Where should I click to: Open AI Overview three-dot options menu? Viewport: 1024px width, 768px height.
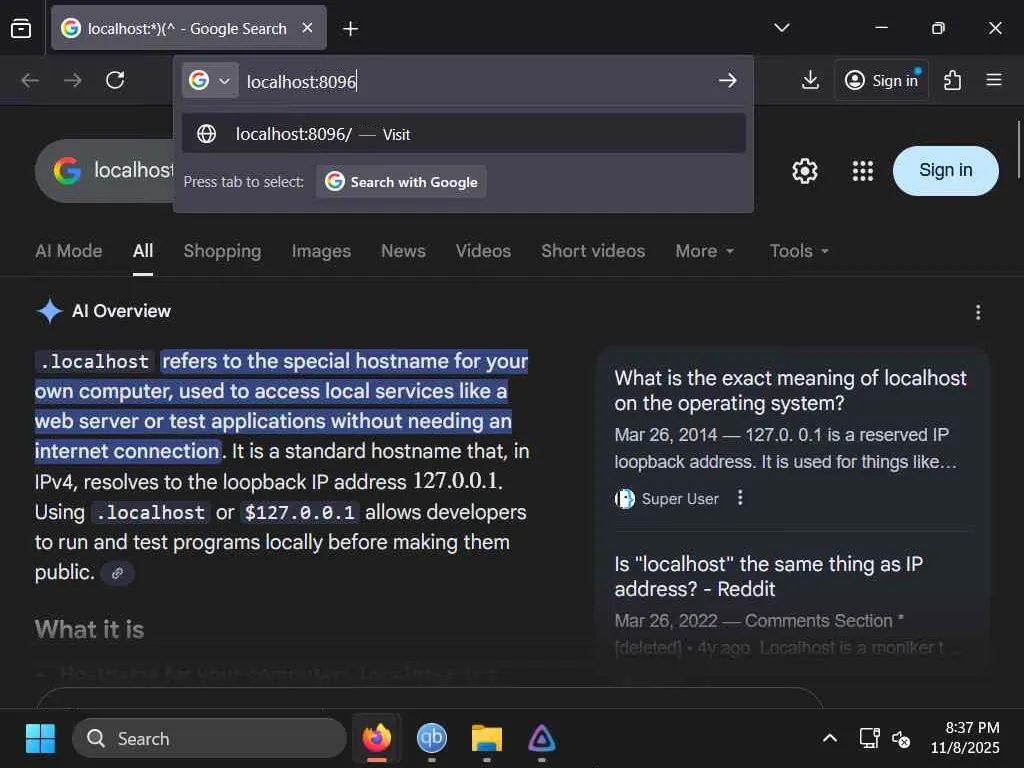(978, 312)
